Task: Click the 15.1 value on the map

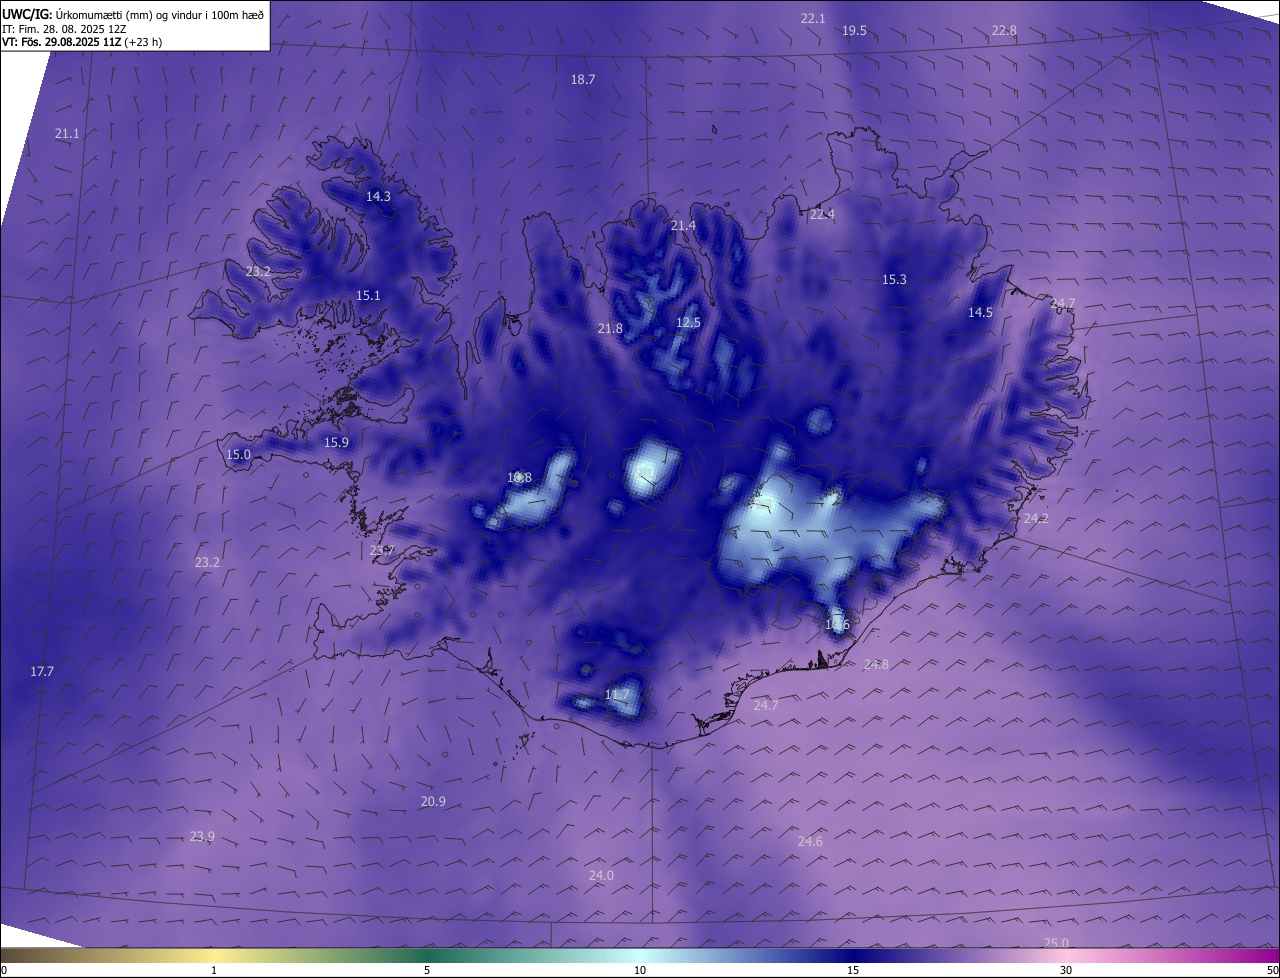Action: 368,296
